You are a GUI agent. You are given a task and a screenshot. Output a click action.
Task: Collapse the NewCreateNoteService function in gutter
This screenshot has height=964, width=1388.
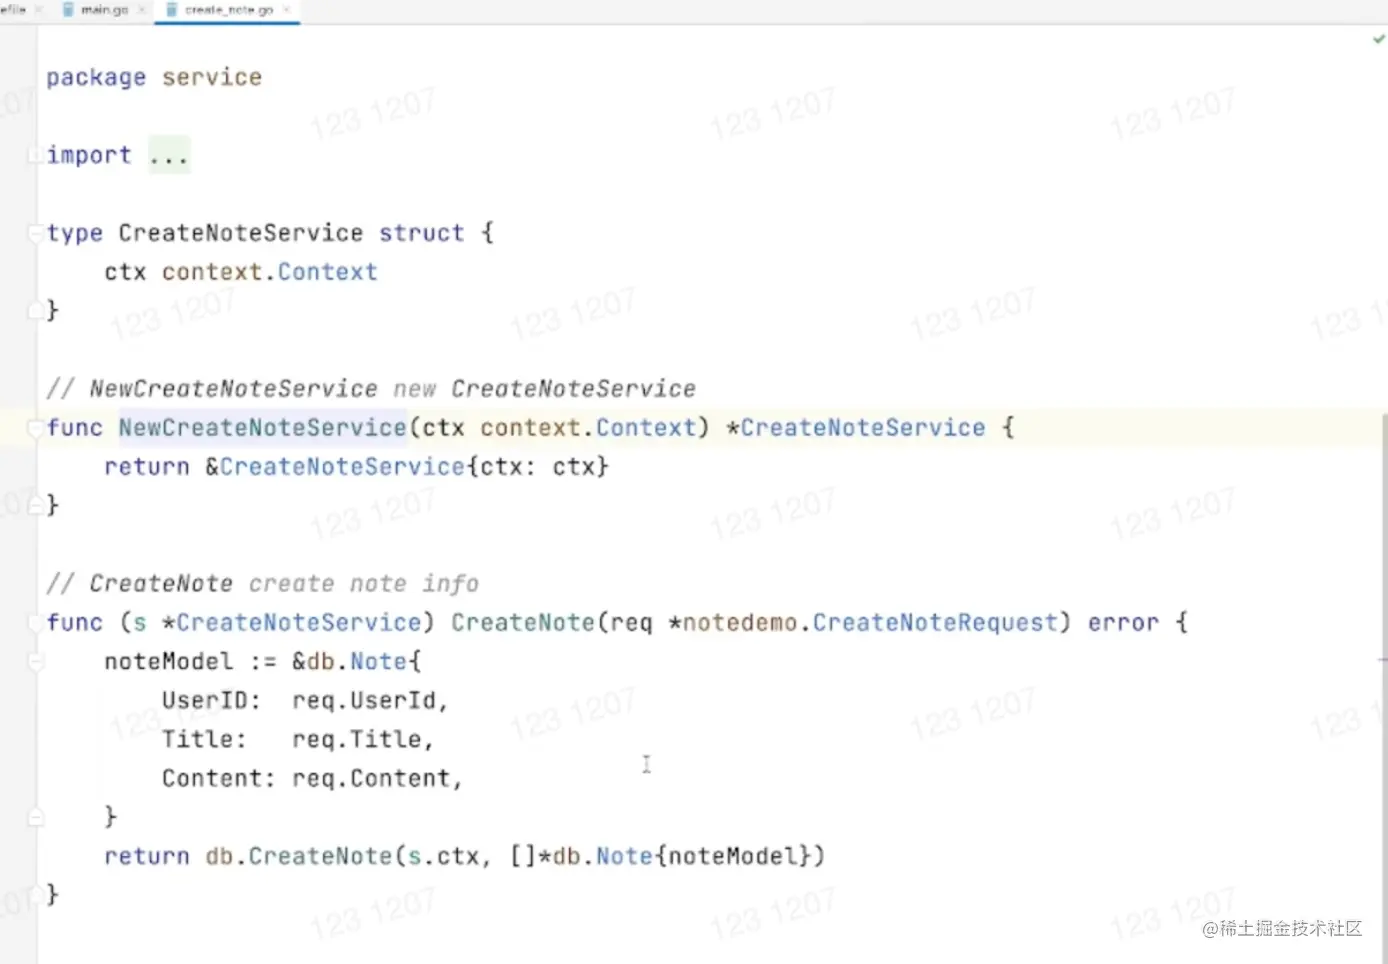pyautogui.click(x=35, y=428)
